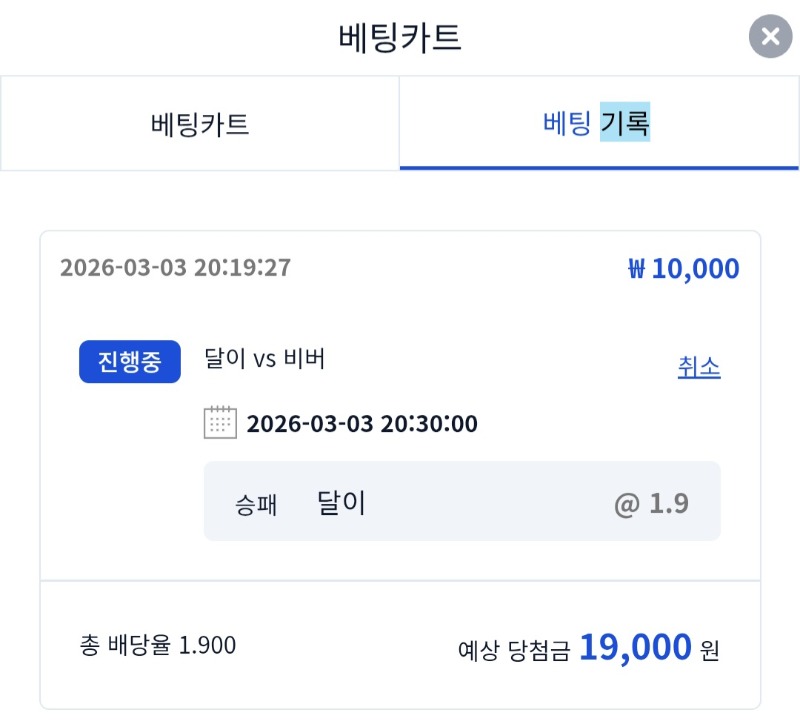Click the ₩ won symbol before the stake
This screenshot has width=800, height=724.
coord(637,269)
